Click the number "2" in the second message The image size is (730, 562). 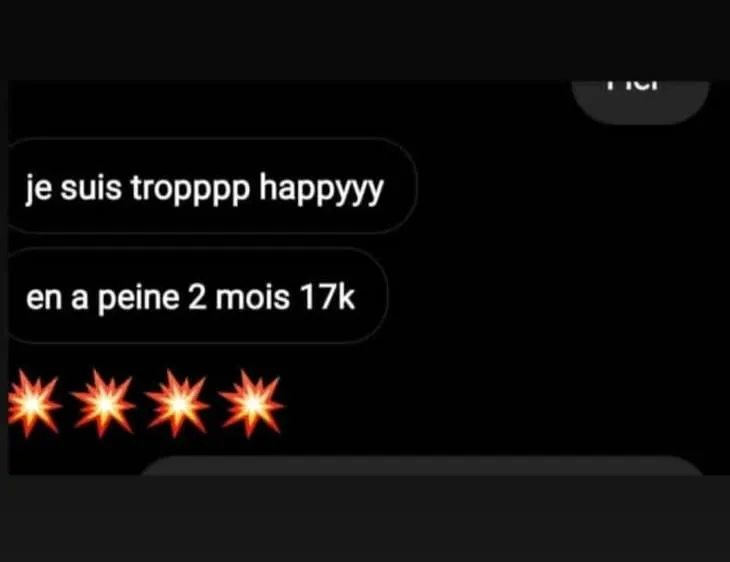(197, 297)
